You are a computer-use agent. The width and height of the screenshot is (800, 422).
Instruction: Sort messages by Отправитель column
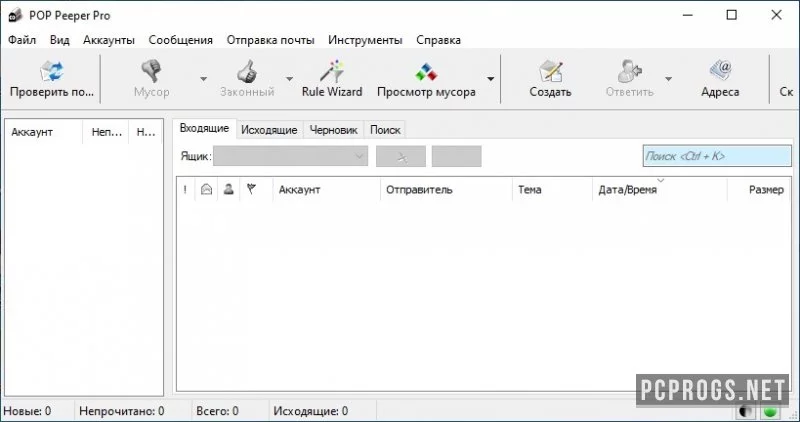446,190
